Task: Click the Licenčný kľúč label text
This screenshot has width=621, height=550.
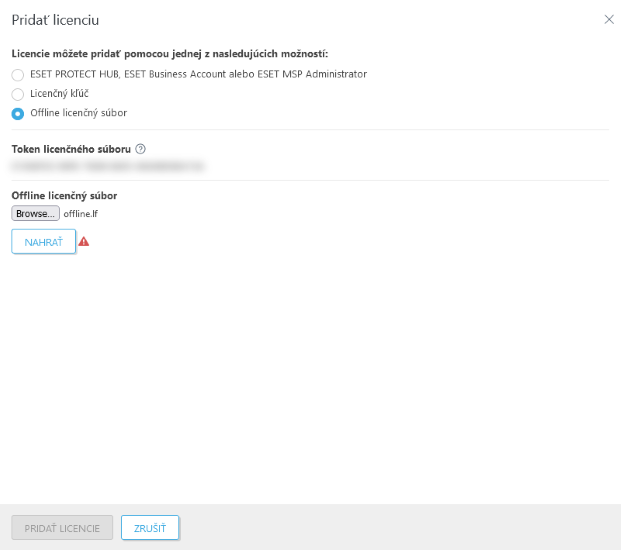Action: tap(59, 94)
